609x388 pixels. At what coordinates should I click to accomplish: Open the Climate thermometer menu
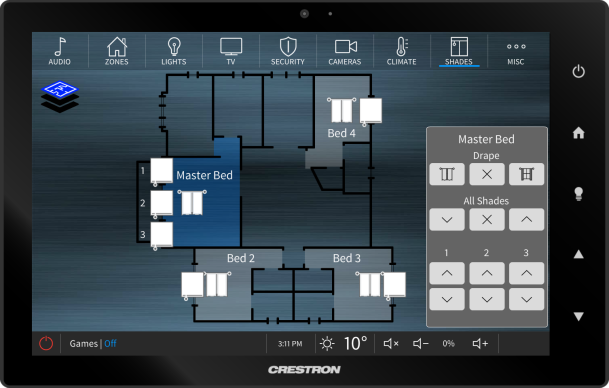[x=402, y=51]
